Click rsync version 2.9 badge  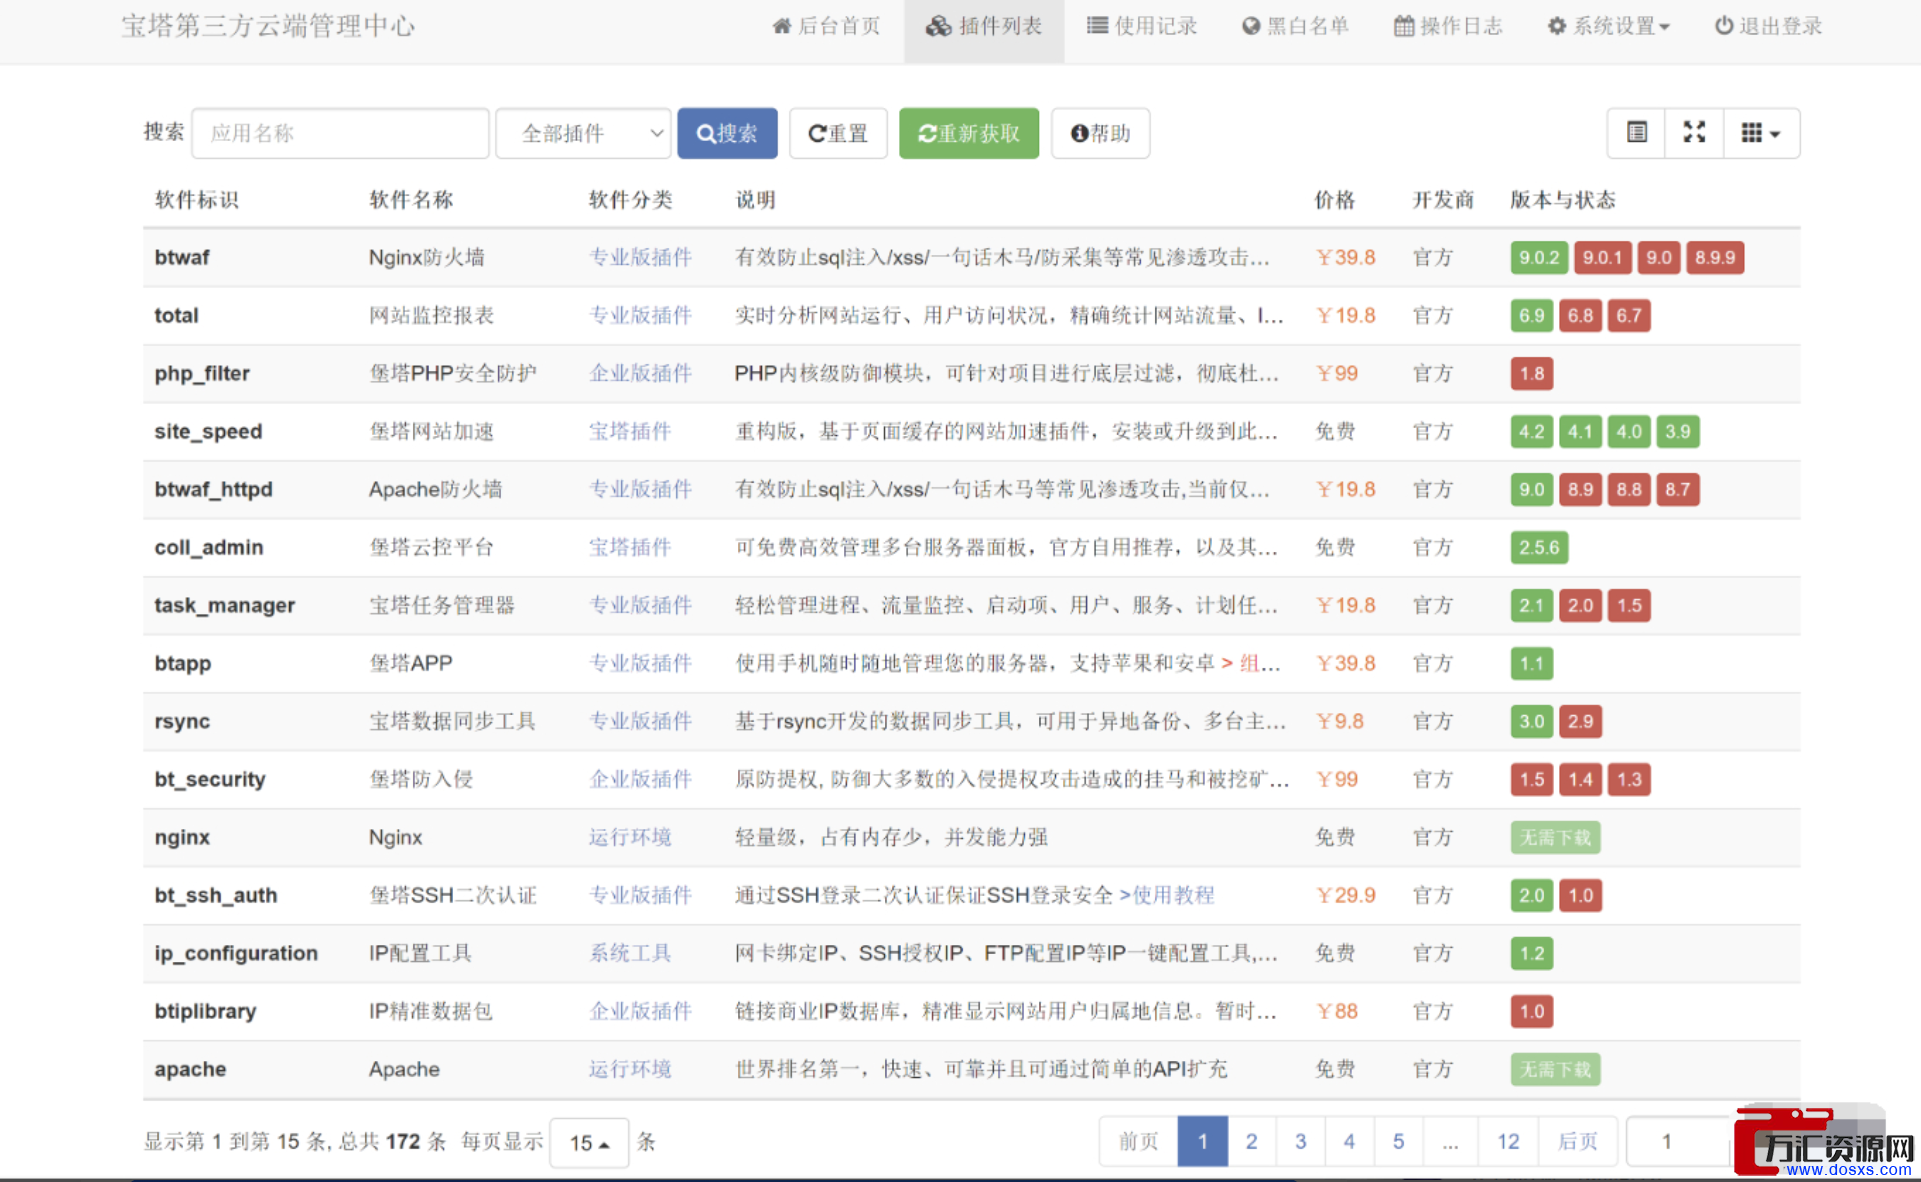(1580, 722)
